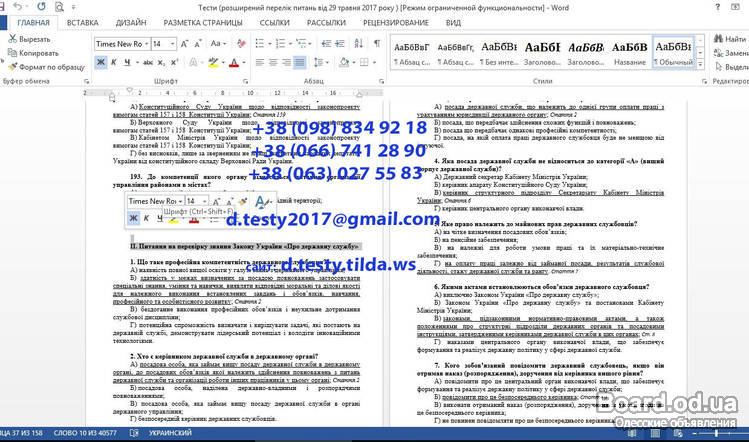Toggle subscript x₂ formatting
749x442 pixels.
click(161, 62)
